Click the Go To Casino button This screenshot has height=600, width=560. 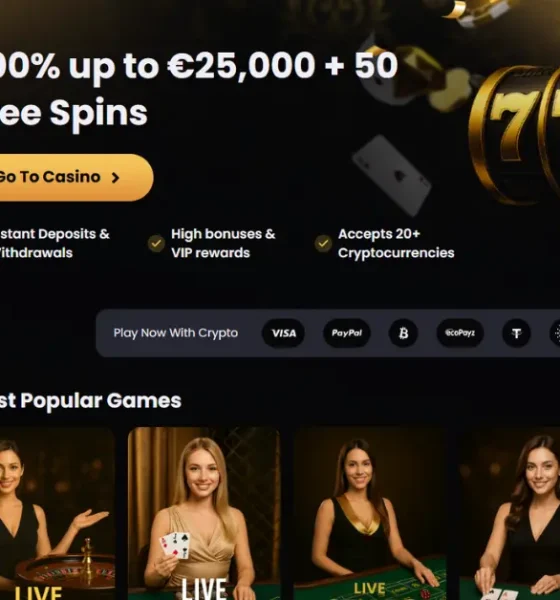[73, 178]
